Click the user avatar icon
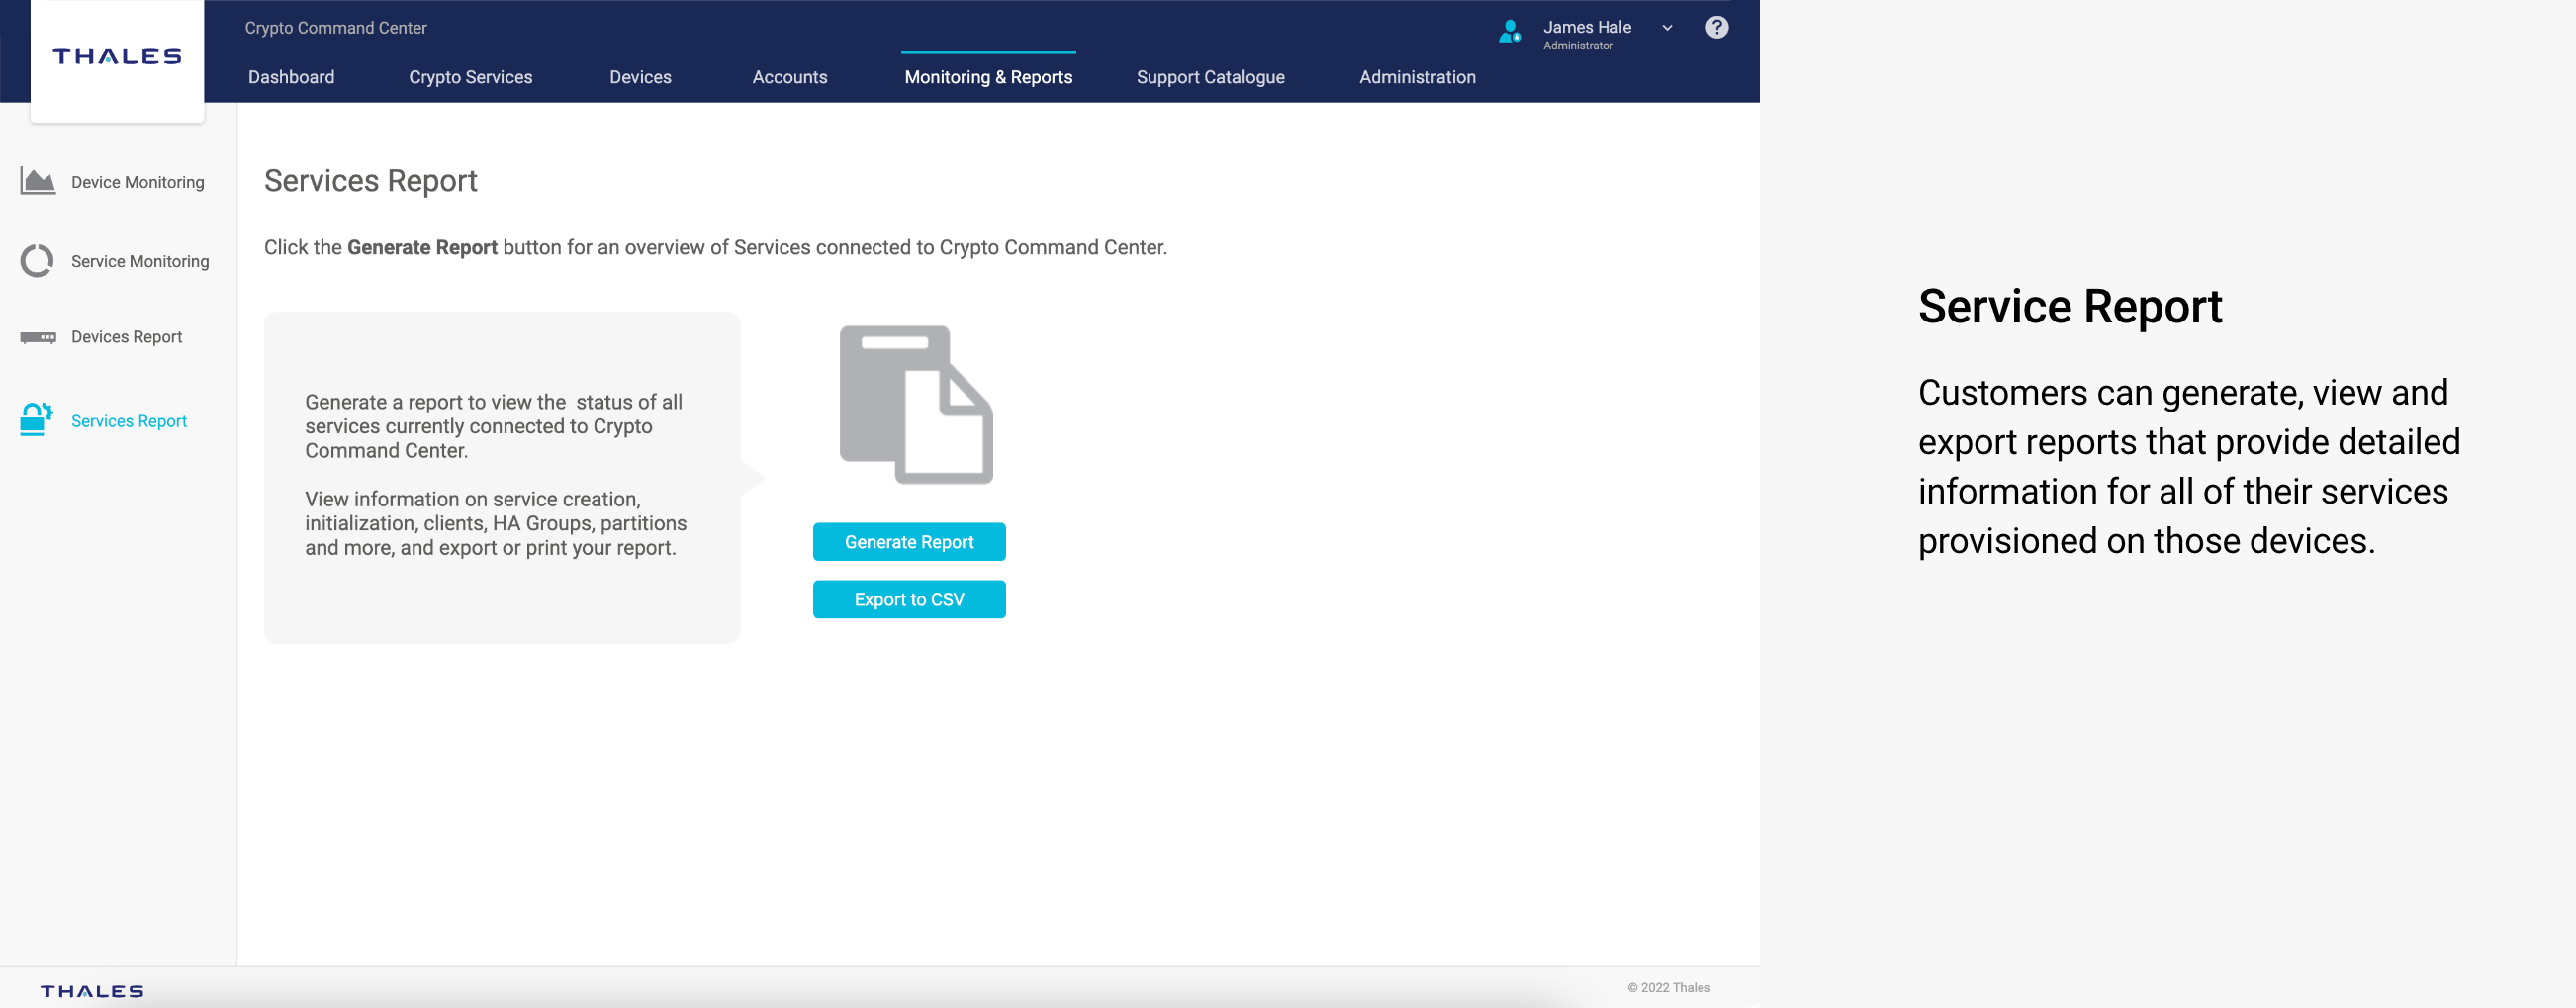Image resolution: width=2576 pixels, height=1008 pixels. coord(1510,32)
